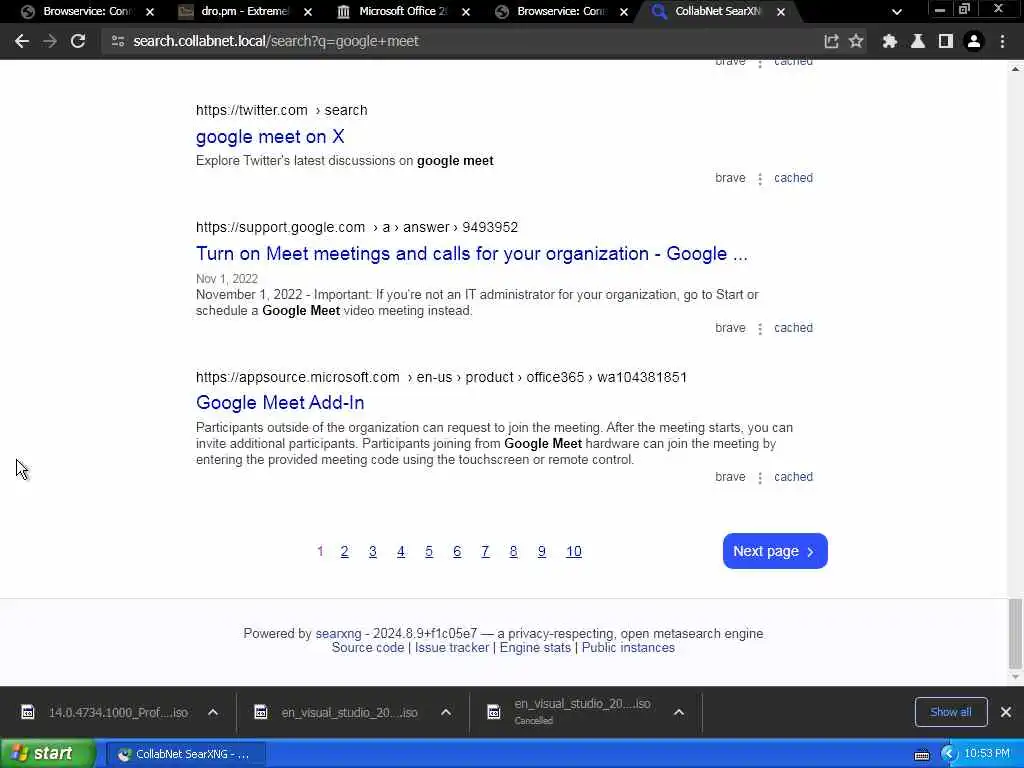Open the 'Google Meet Add-In' result
Screen dimensions: 1024x768
coord(280,402)
